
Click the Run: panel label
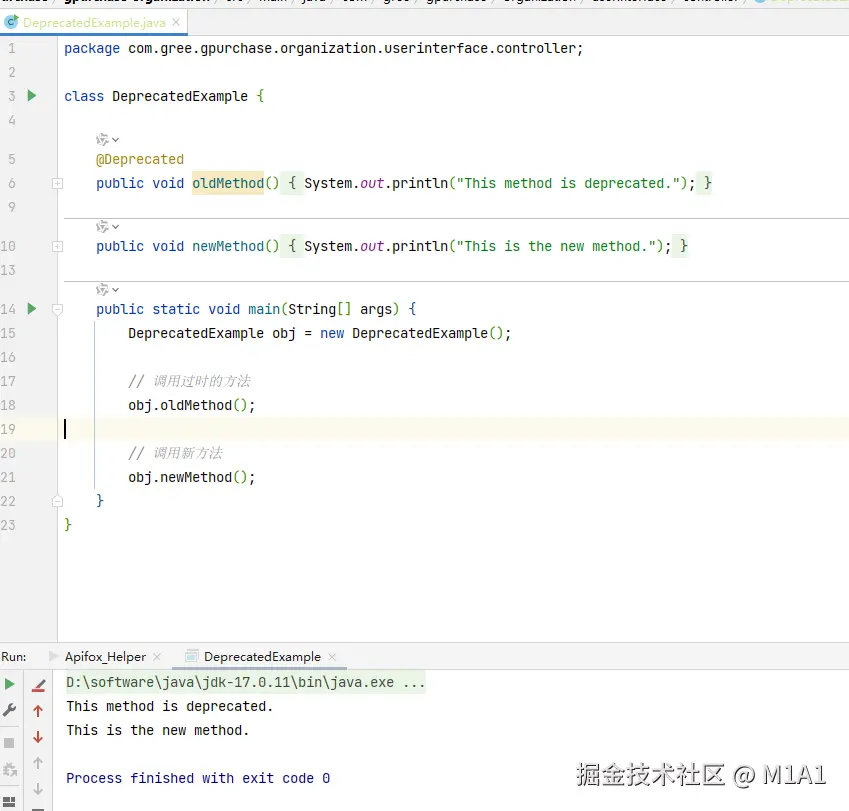point(14,657)
